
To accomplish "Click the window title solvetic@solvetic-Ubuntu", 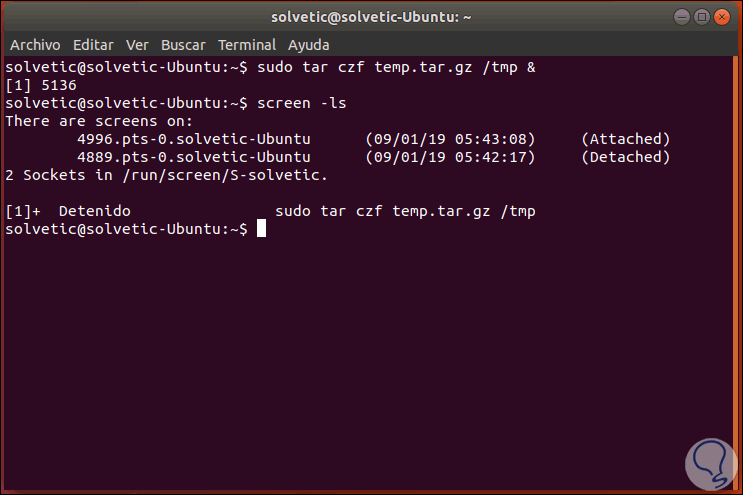I will pyautogui.click(x=371, y=16).
